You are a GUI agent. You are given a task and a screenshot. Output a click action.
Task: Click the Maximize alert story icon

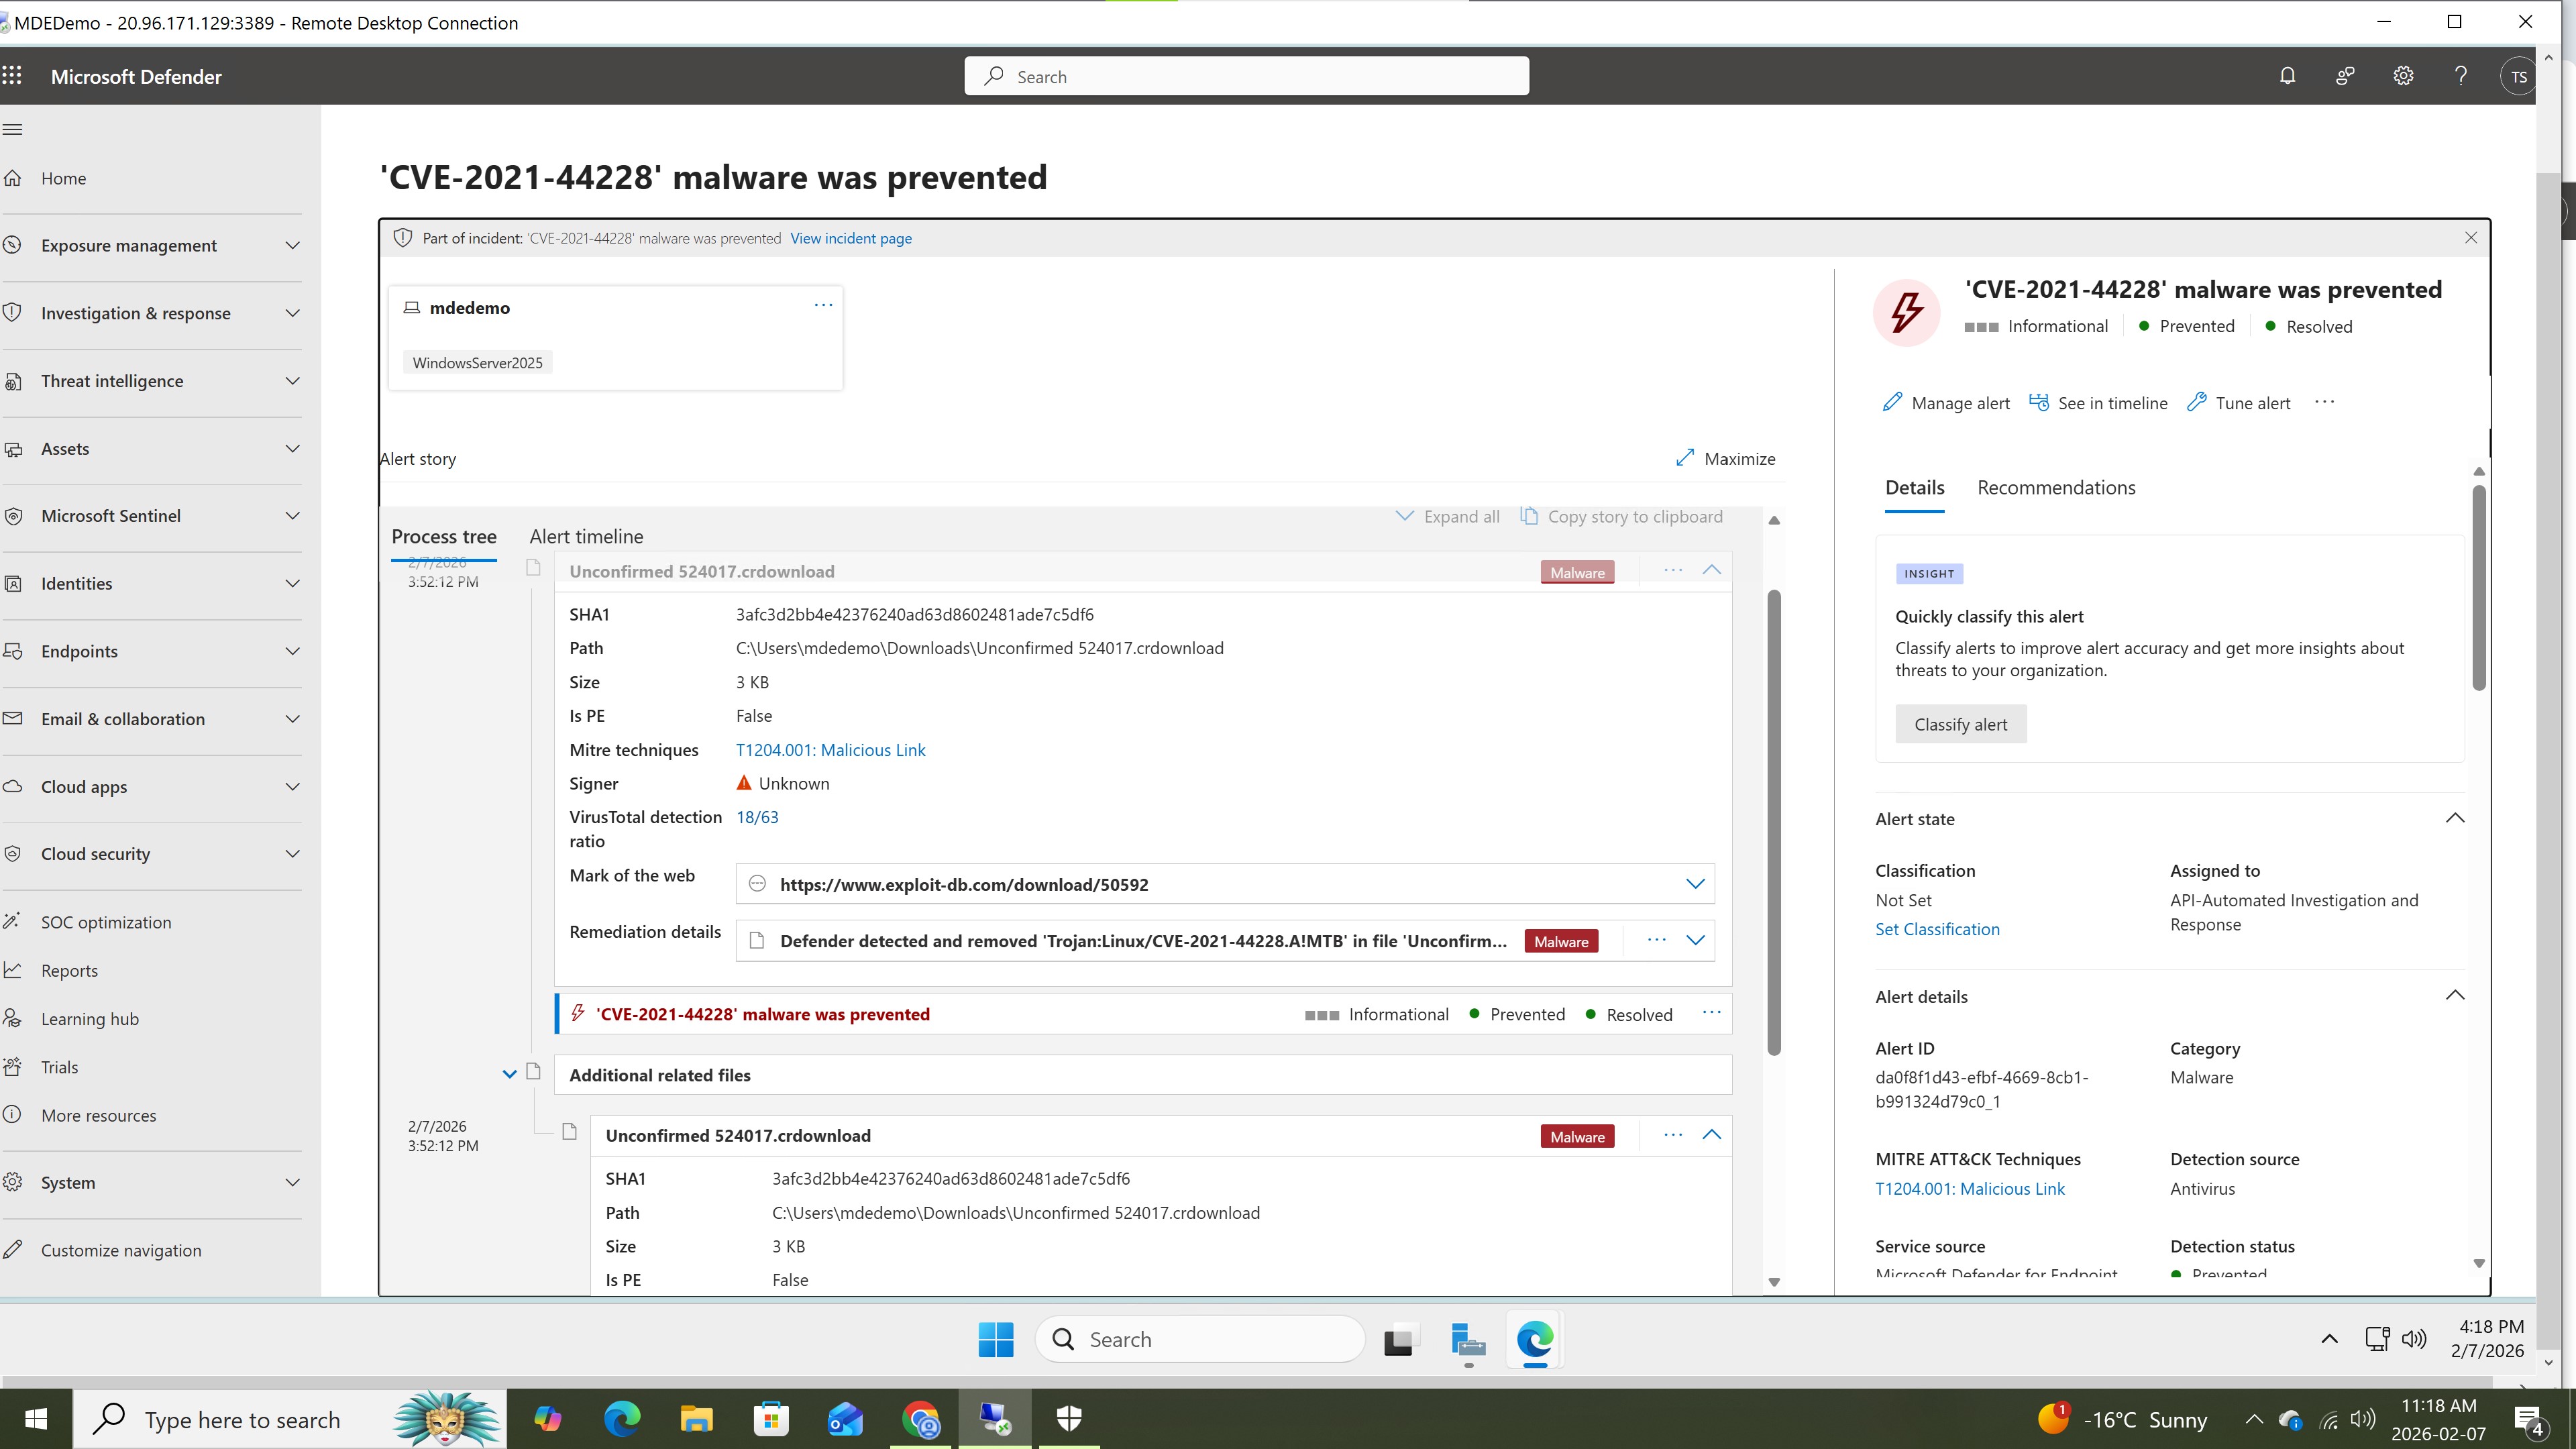coord(1685,458)
